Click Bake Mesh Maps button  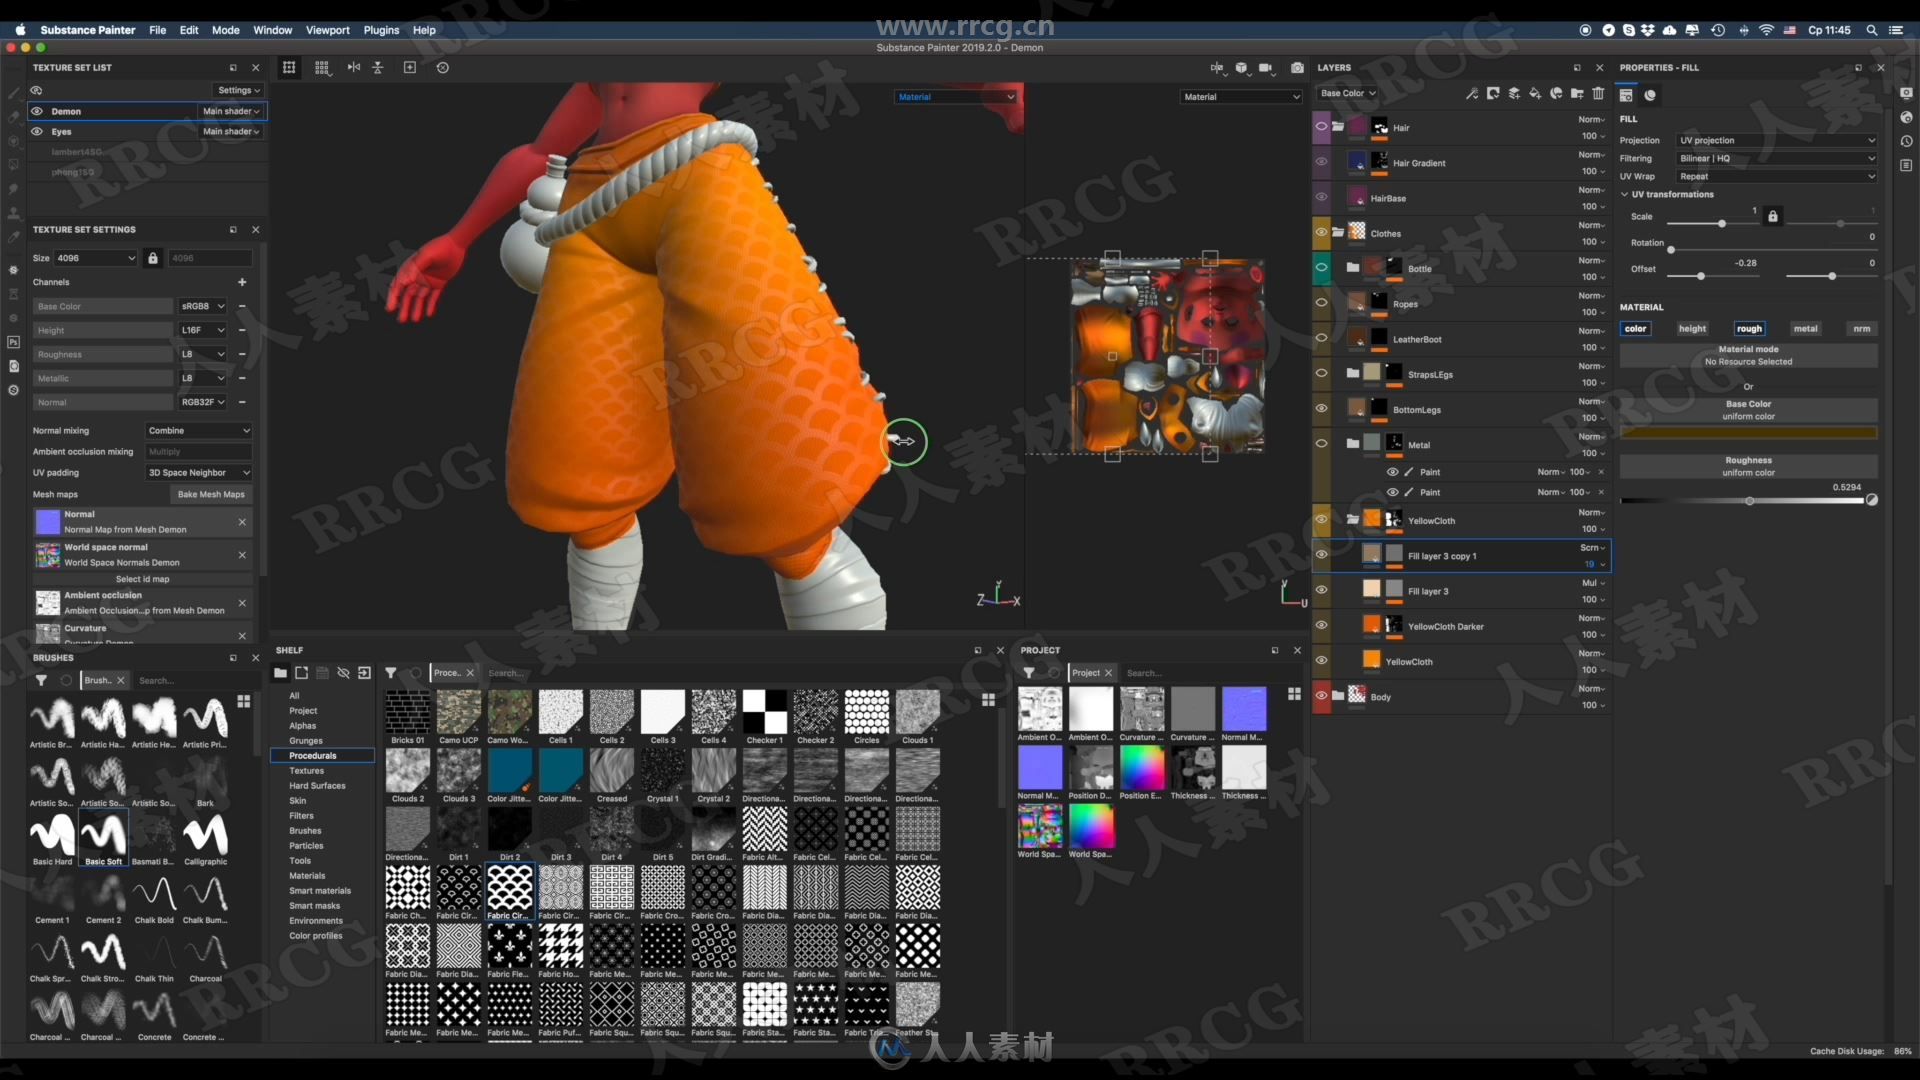click(x=211, y=494)
